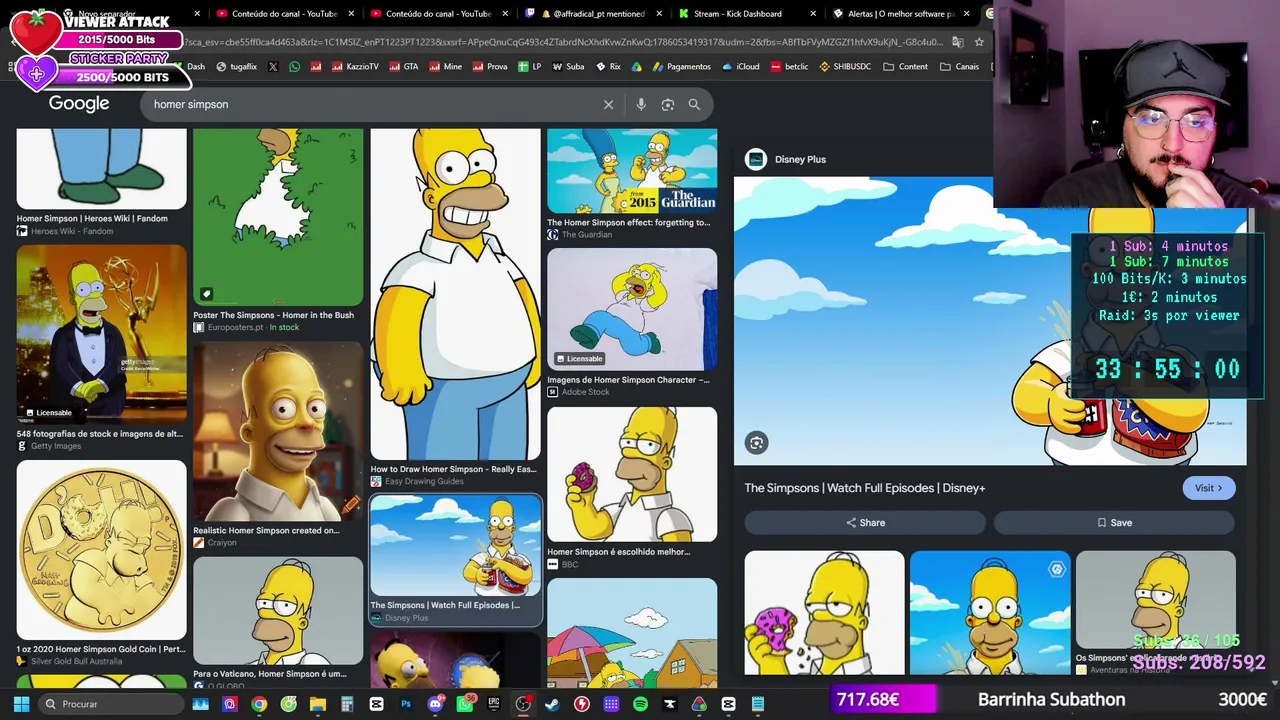Screen dimensions: 1280x720
Task: Open the Disney Plus source link in preview
Action: click(x=786, y=159)
